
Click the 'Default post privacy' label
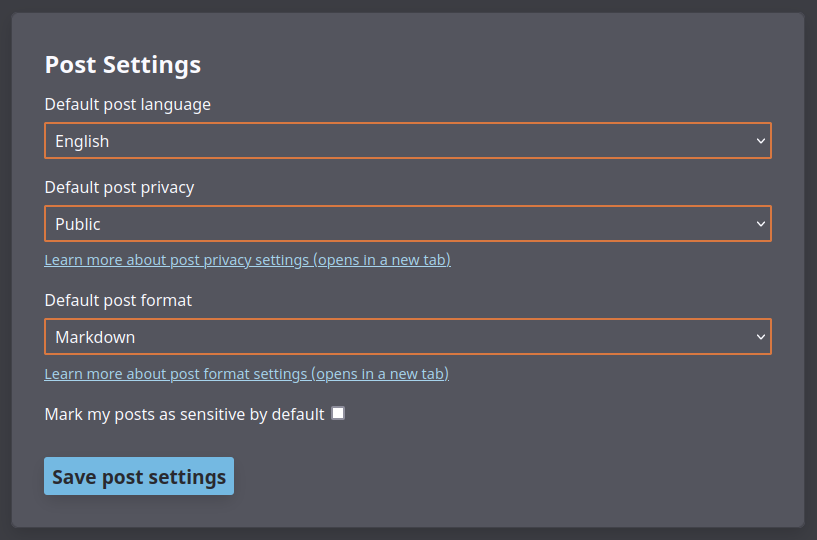pyautogui.click(x=119, y=187)
